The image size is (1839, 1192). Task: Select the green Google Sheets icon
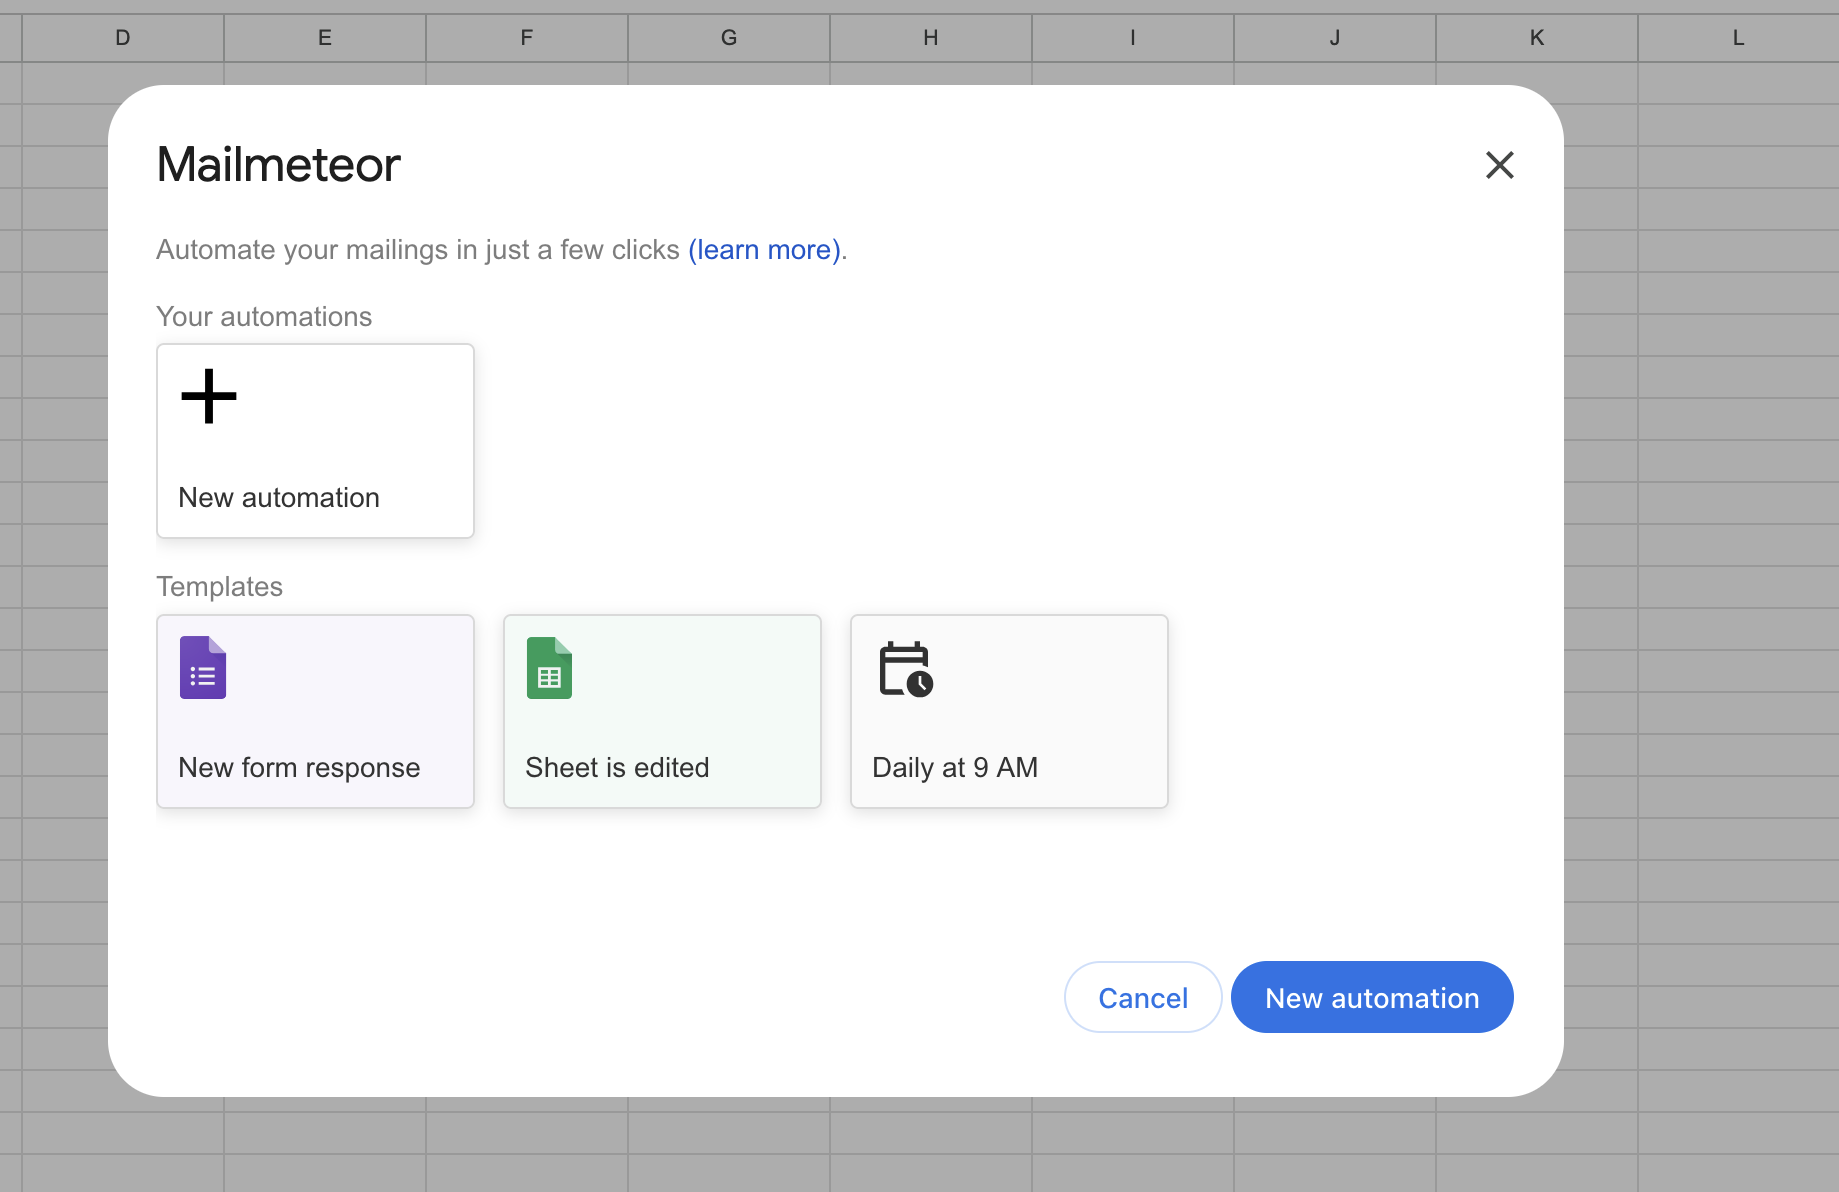[549, 667]
